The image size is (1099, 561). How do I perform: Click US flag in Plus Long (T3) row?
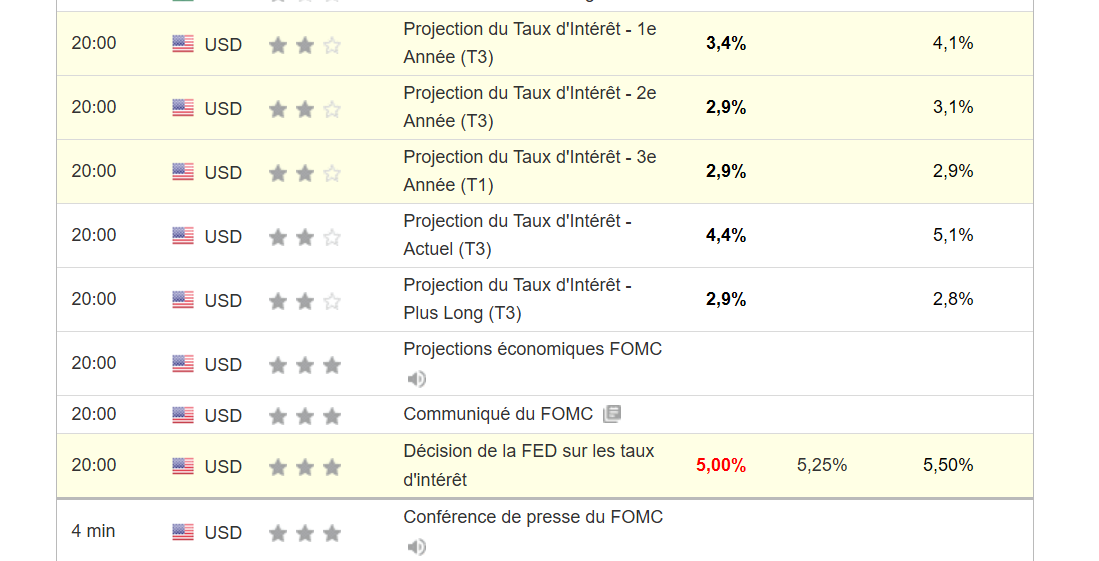(183, 300)
